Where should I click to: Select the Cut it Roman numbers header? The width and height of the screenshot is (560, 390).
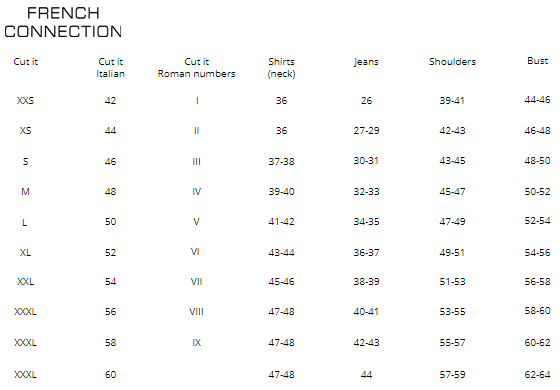pyautogui.click(x=196, y=68)
